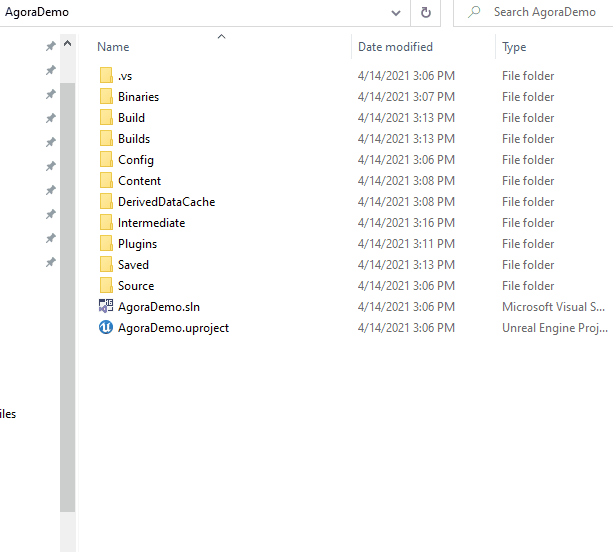Click the Plugins date 4/14/2021 3:11 PM
Image resolution: width=613 pixels, height=552 pixels.
(x=406, y=244)
